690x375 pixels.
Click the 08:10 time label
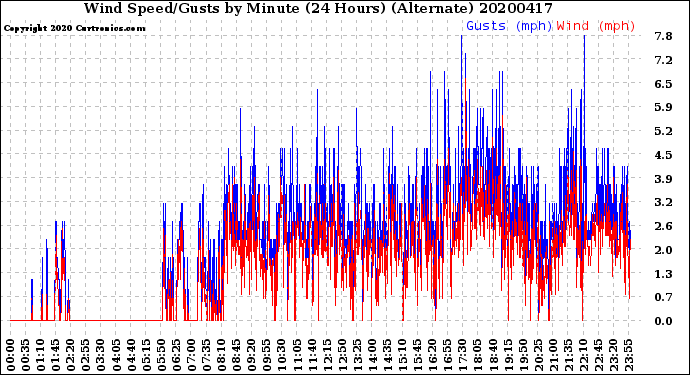(x=221, y=355)
